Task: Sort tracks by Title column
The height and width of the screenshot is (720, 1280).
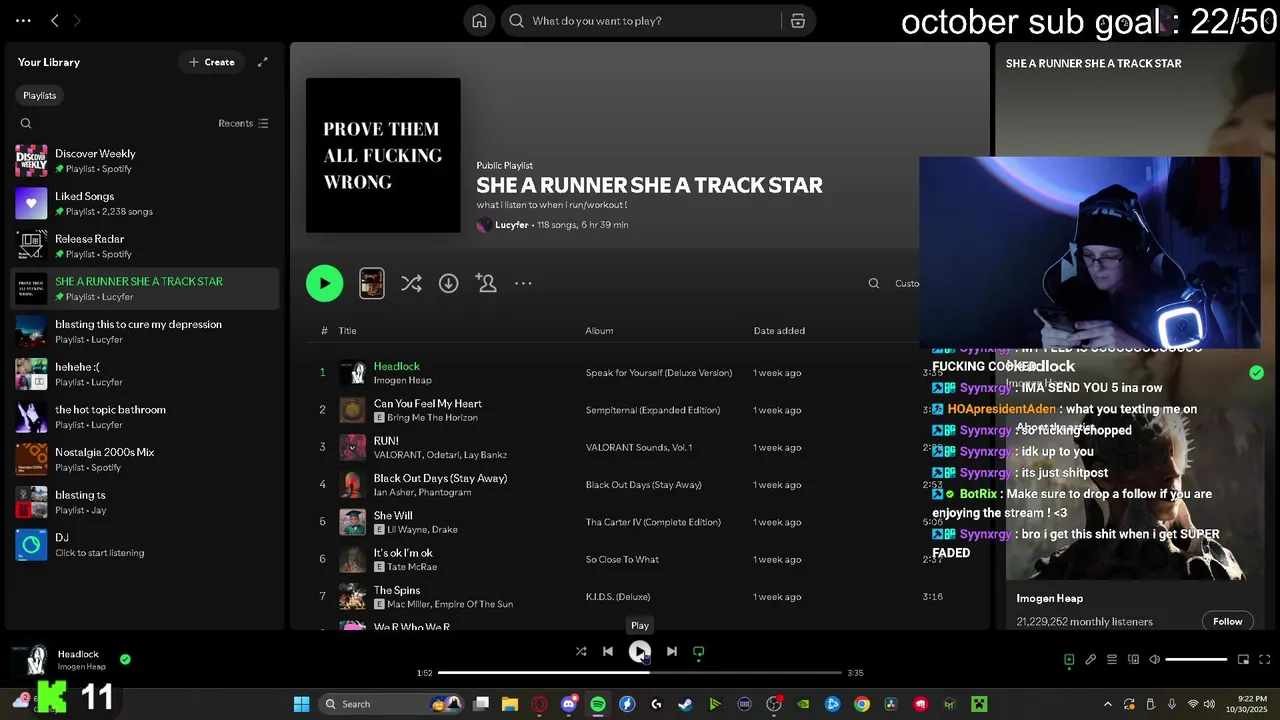Action: coord(347,331)
